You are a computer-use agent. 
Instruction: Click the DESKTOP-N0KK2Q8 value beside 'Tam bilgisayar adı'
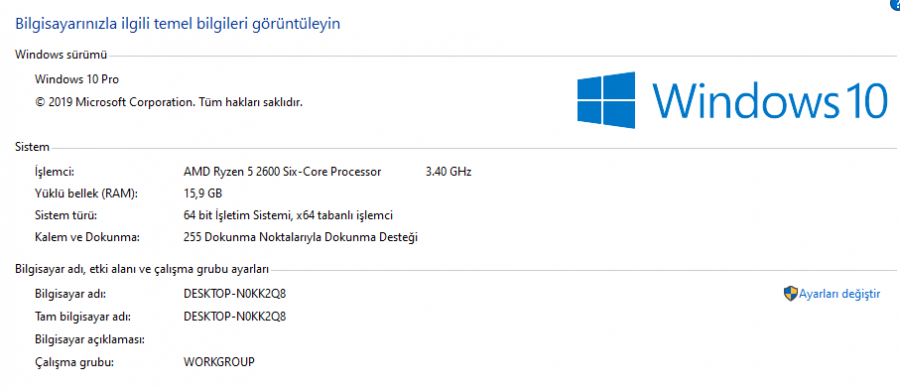[235, 316]
